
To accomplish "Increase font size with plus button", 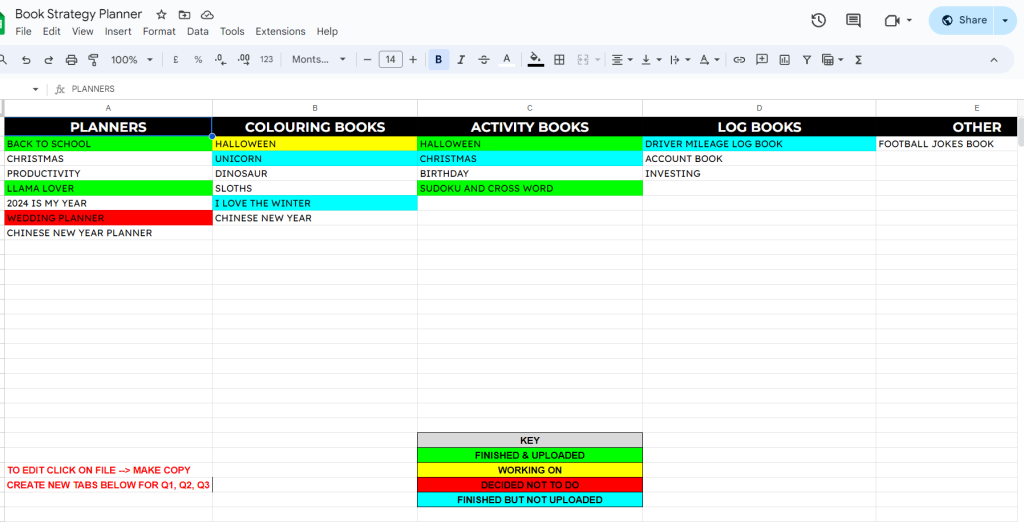I will point(413,59).
